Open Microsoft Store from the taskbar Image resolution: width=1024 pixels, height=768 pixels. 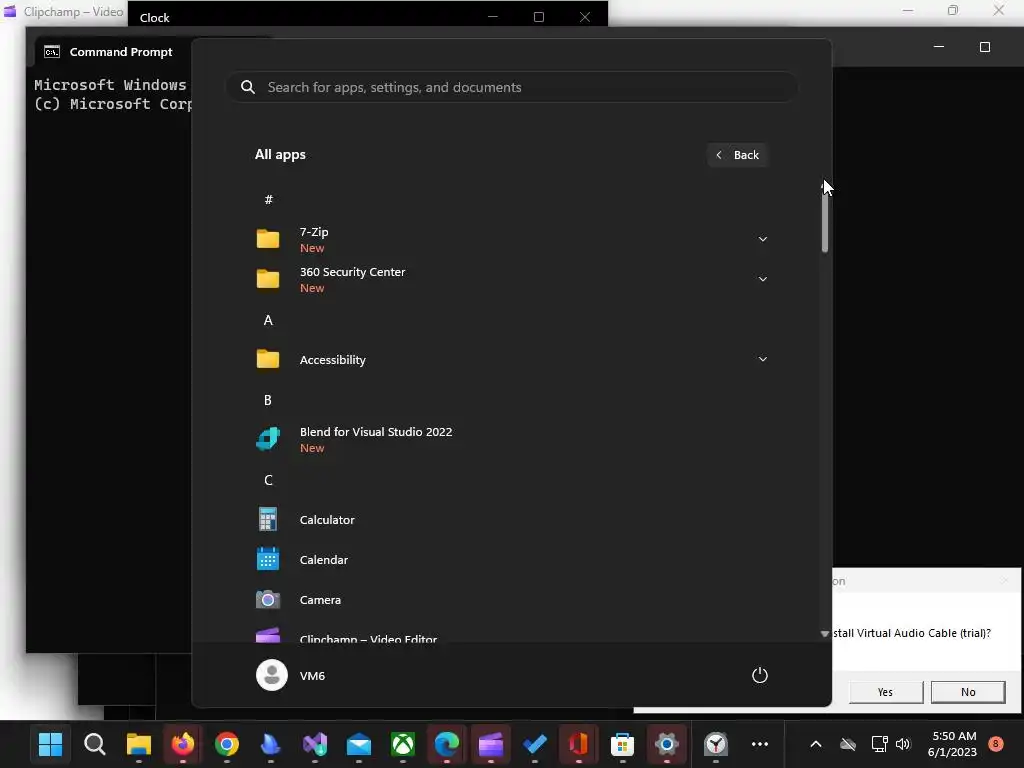622,744
